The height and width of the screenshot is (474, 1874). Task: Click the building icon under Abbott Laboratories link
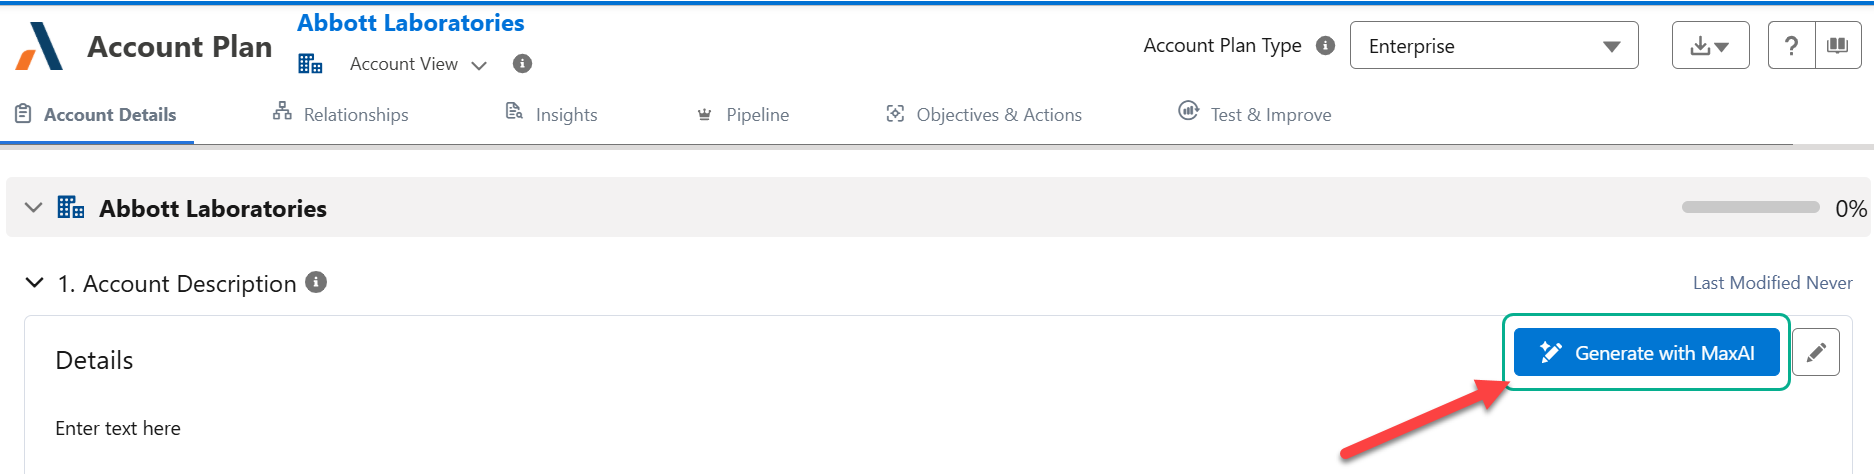click(x=310, y=64)
